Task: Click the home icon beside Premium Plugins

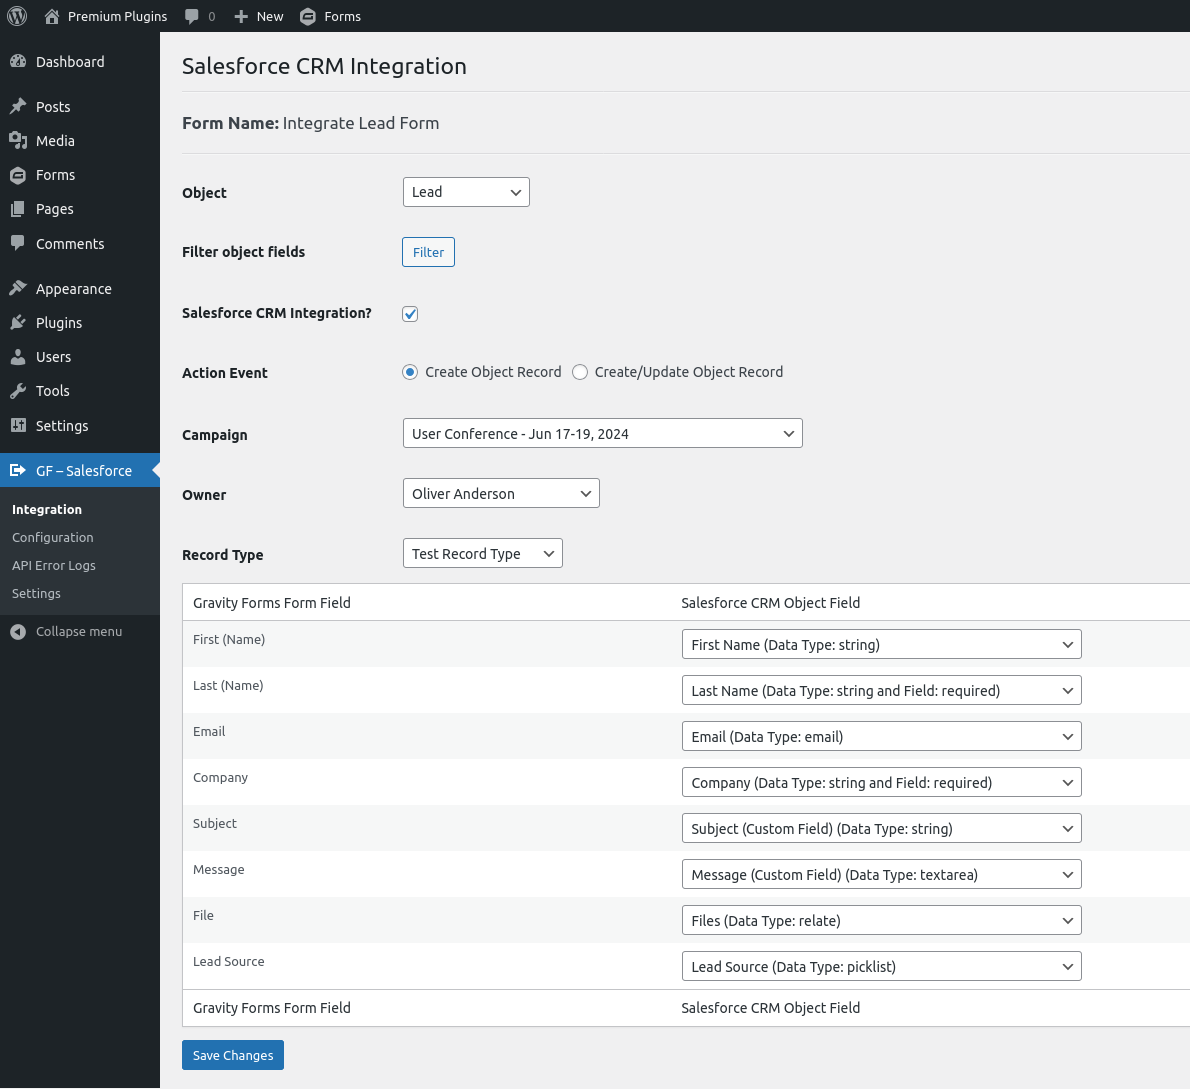Action: point(52,16)
